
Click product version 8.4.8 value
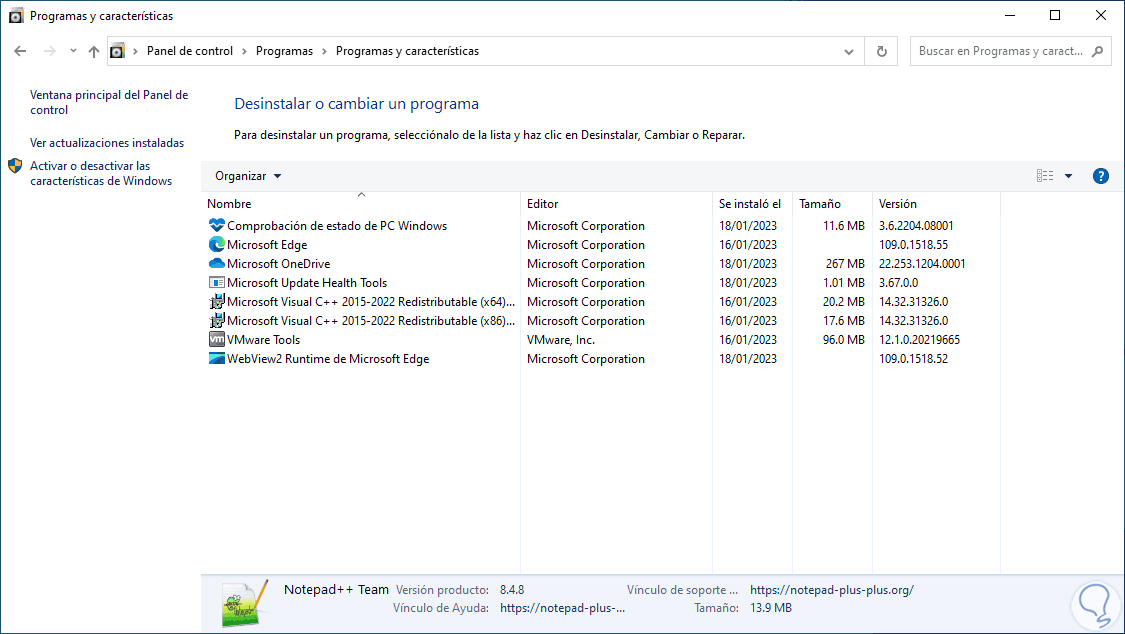(512, 590)
